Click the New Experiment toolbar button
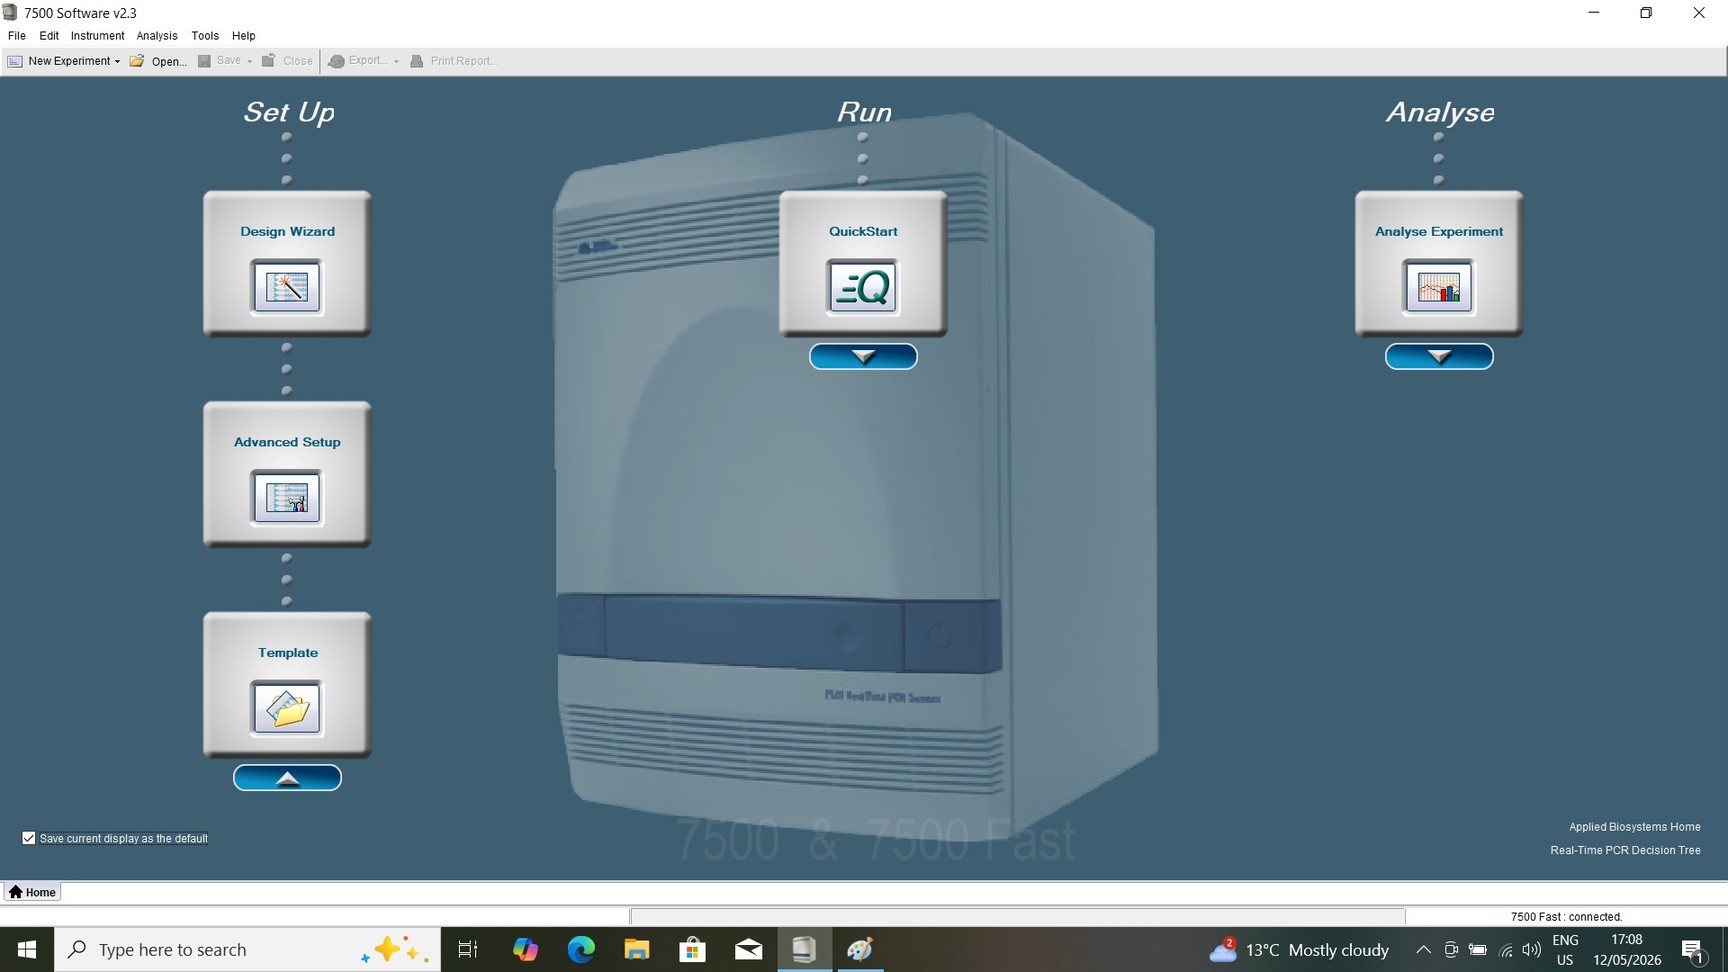This screenshot has width=1728, height=972. (x=59, y=61)
